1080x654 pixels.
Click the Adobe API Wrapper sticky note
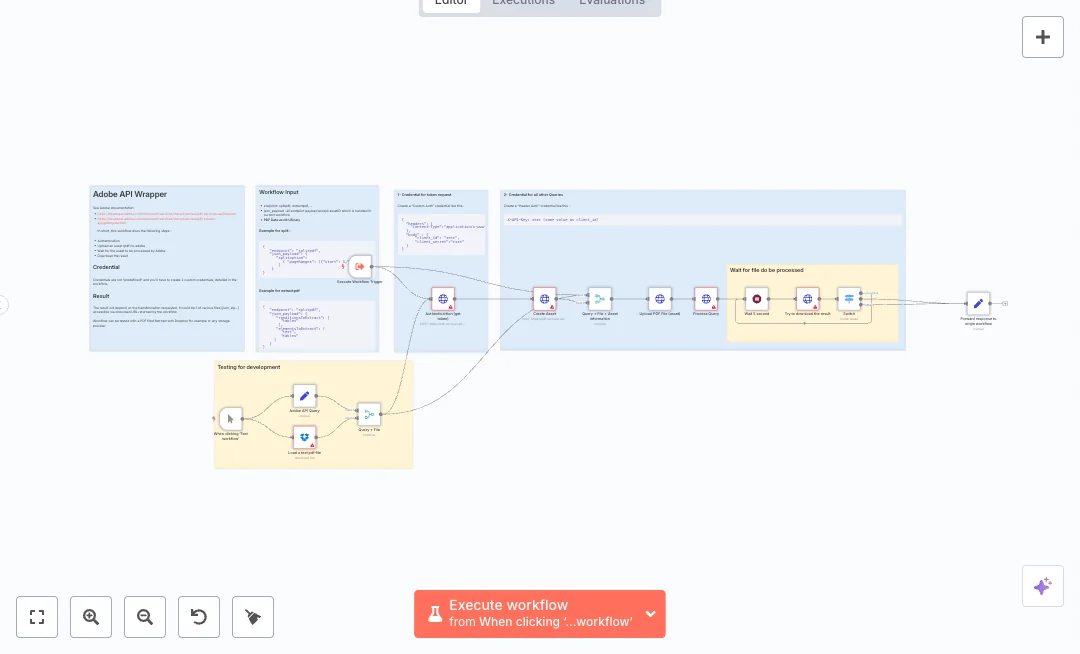coord(167,268)
